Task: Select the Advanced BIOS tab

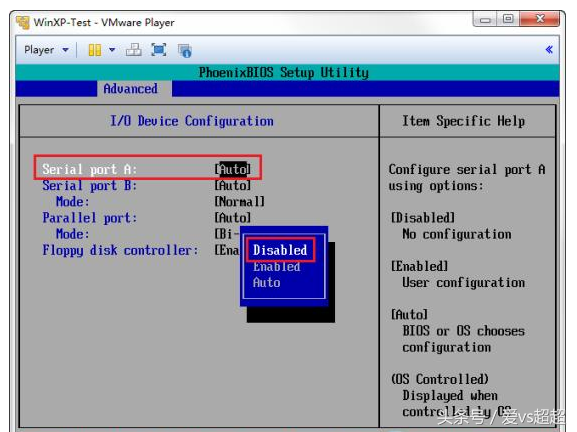Action: [x=131, y=89]
